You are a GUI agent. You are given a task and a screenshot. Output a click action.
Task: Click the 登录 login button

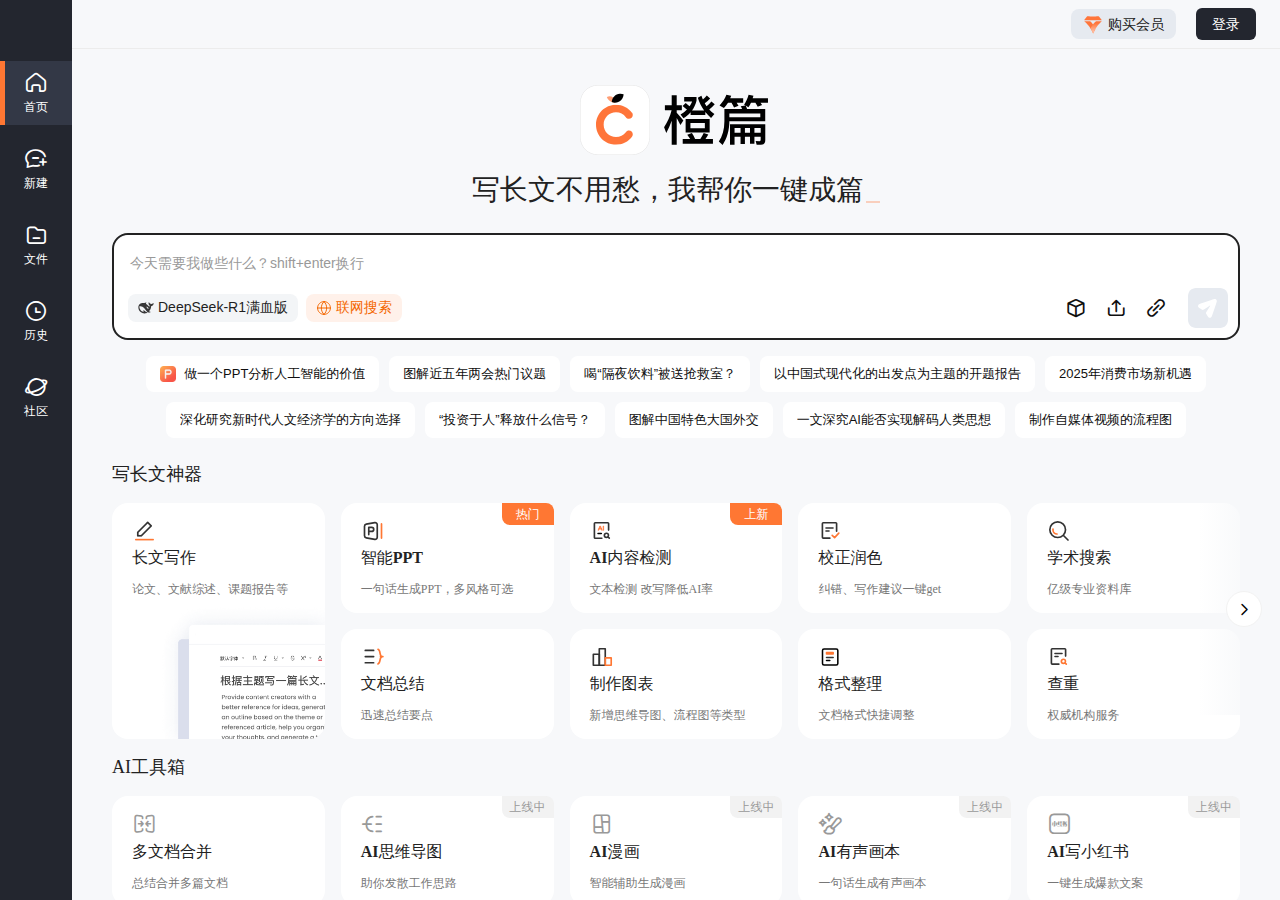pos(1226,24)
